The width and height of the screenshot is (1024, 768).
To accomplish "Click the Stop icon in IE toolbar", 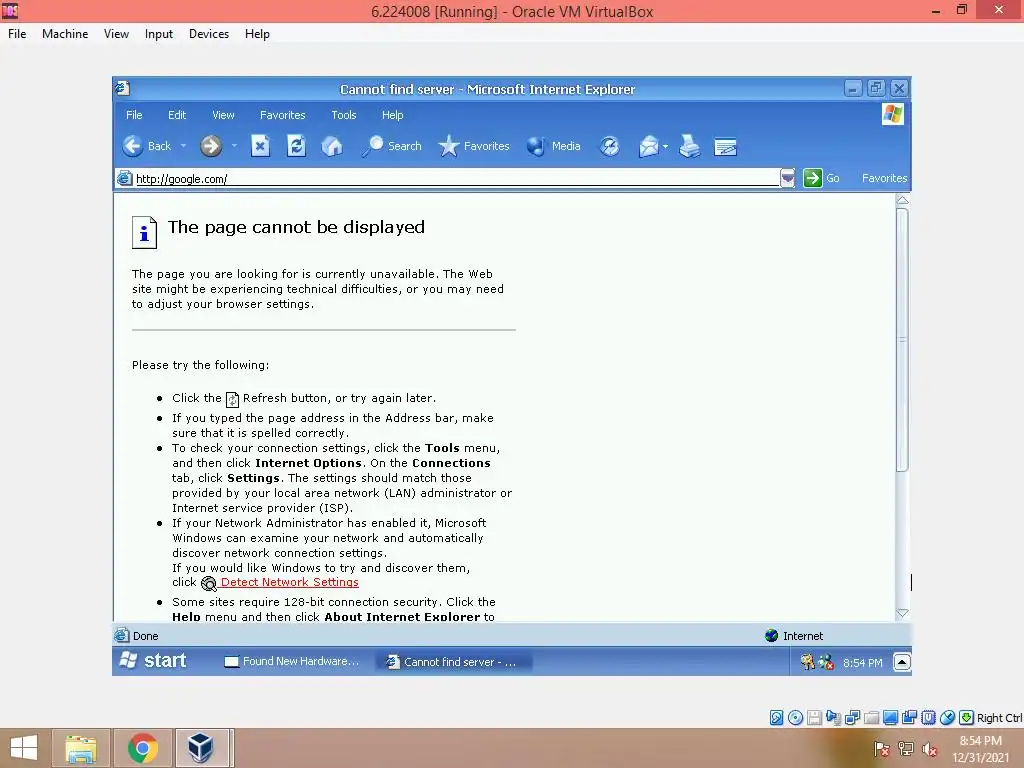I will click(x=260, y=146).
